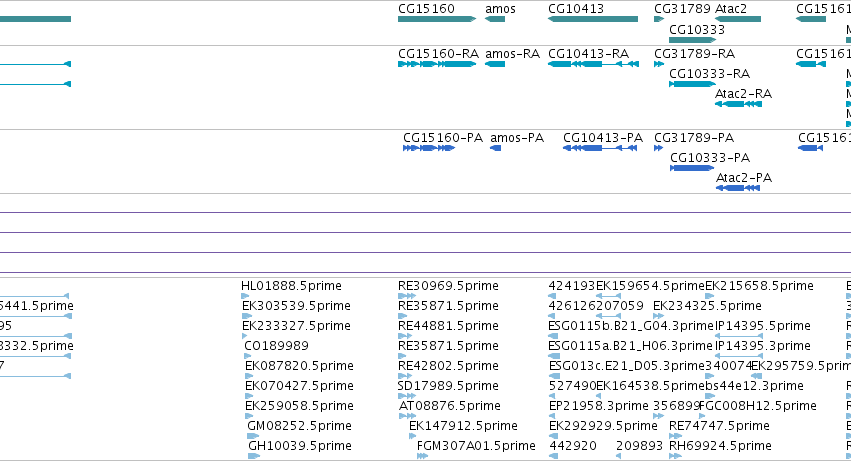This screenshot has width=851, height=461.
Task: Click the CG10333 gene label
Action: click(697, 30)
